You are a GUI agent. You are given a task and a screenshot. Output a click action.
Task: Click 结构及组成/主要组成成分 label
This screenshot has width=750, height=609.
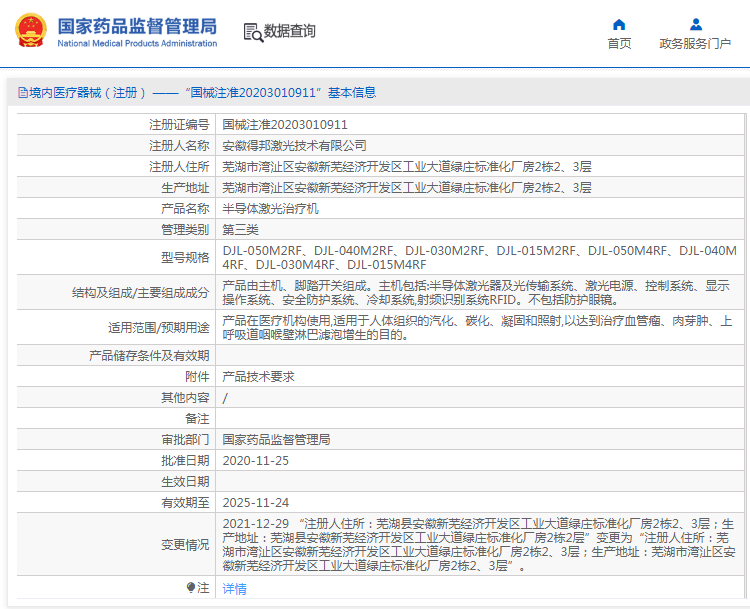click(x=141, y=292)
